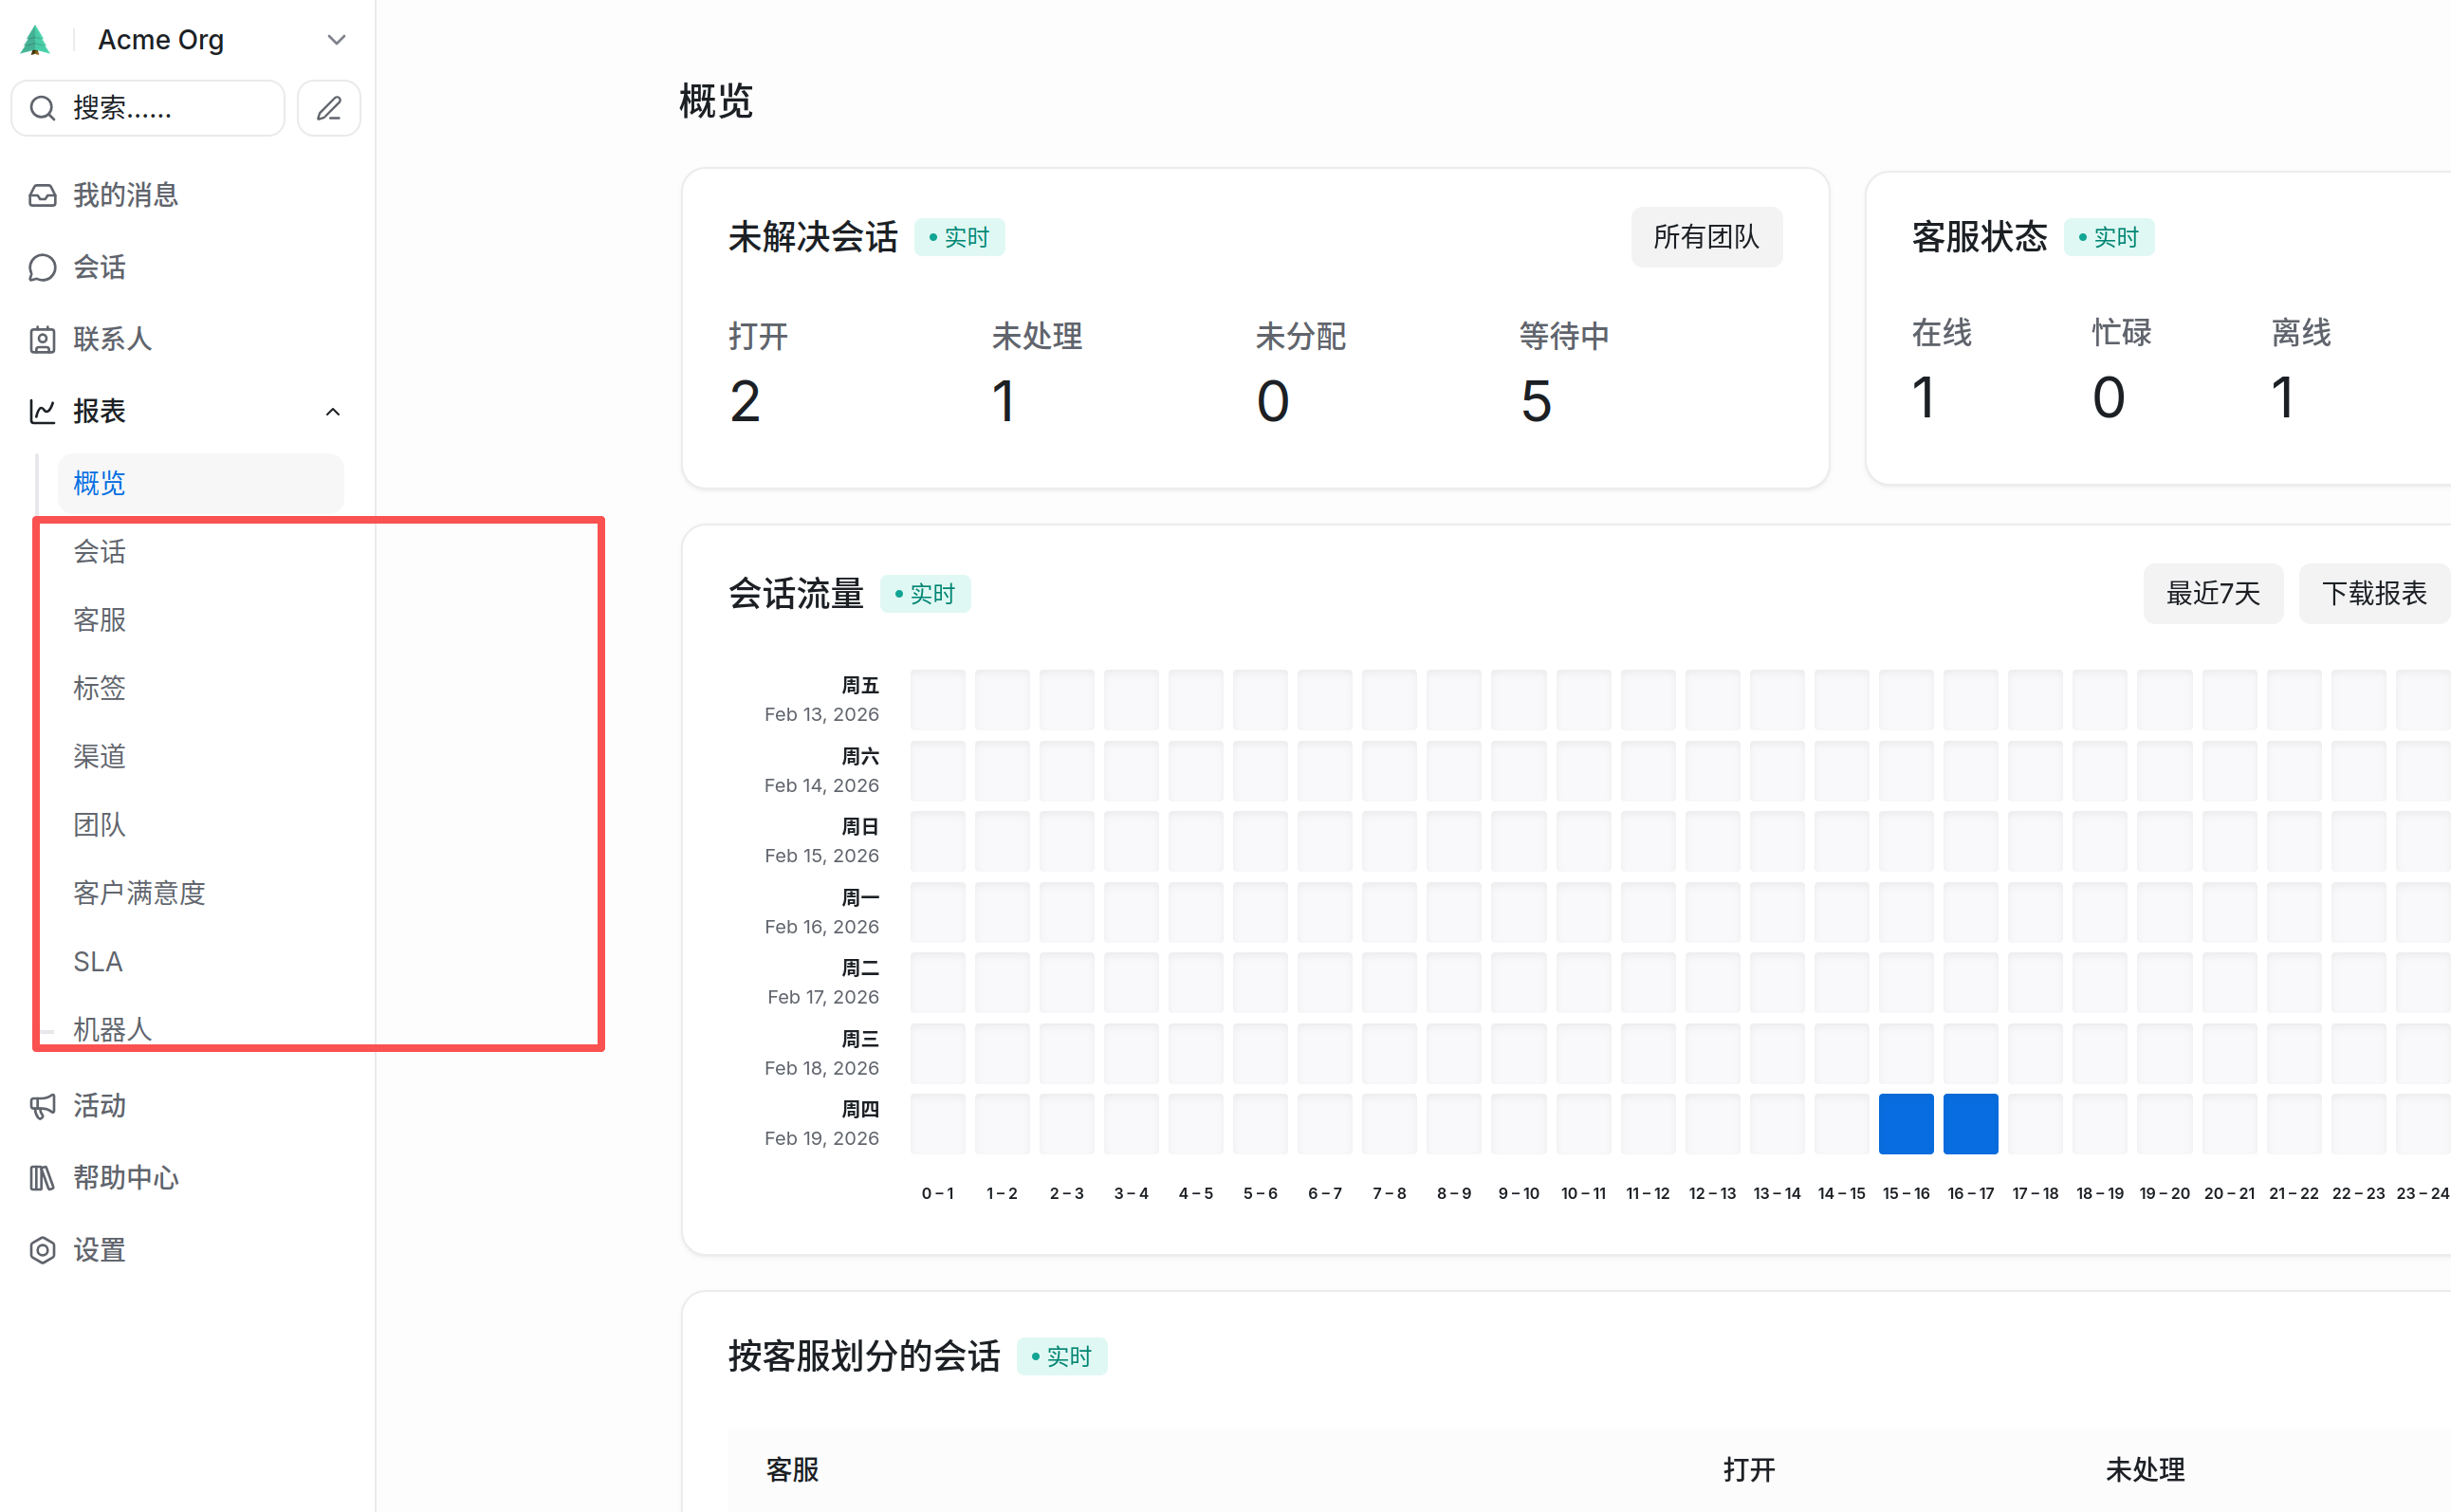Select 客户满意度 report item
This screenshot has height=1512, width=2451.
pos(139,893)
